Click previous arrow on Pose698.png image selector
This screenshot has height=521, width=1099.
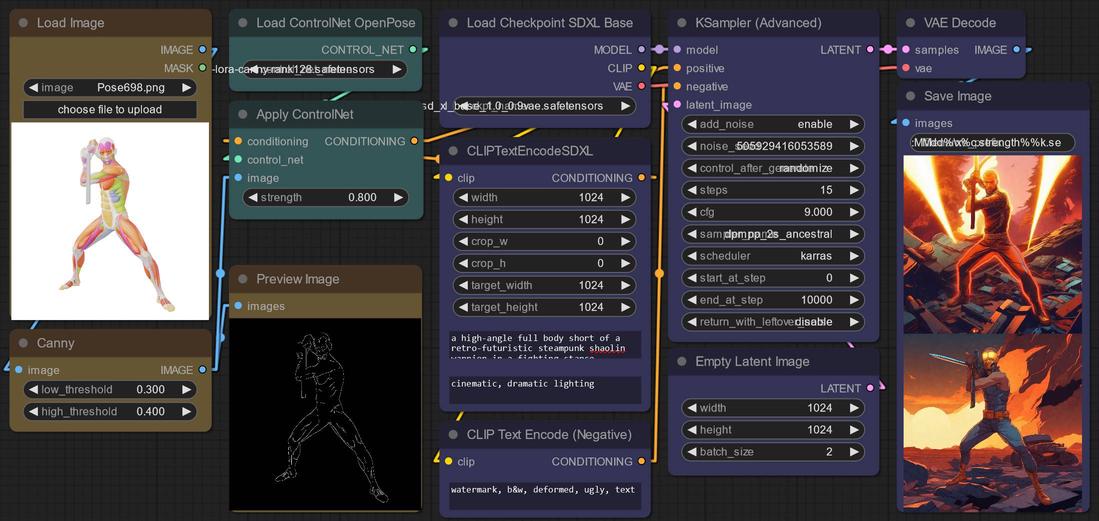(32, 88)
